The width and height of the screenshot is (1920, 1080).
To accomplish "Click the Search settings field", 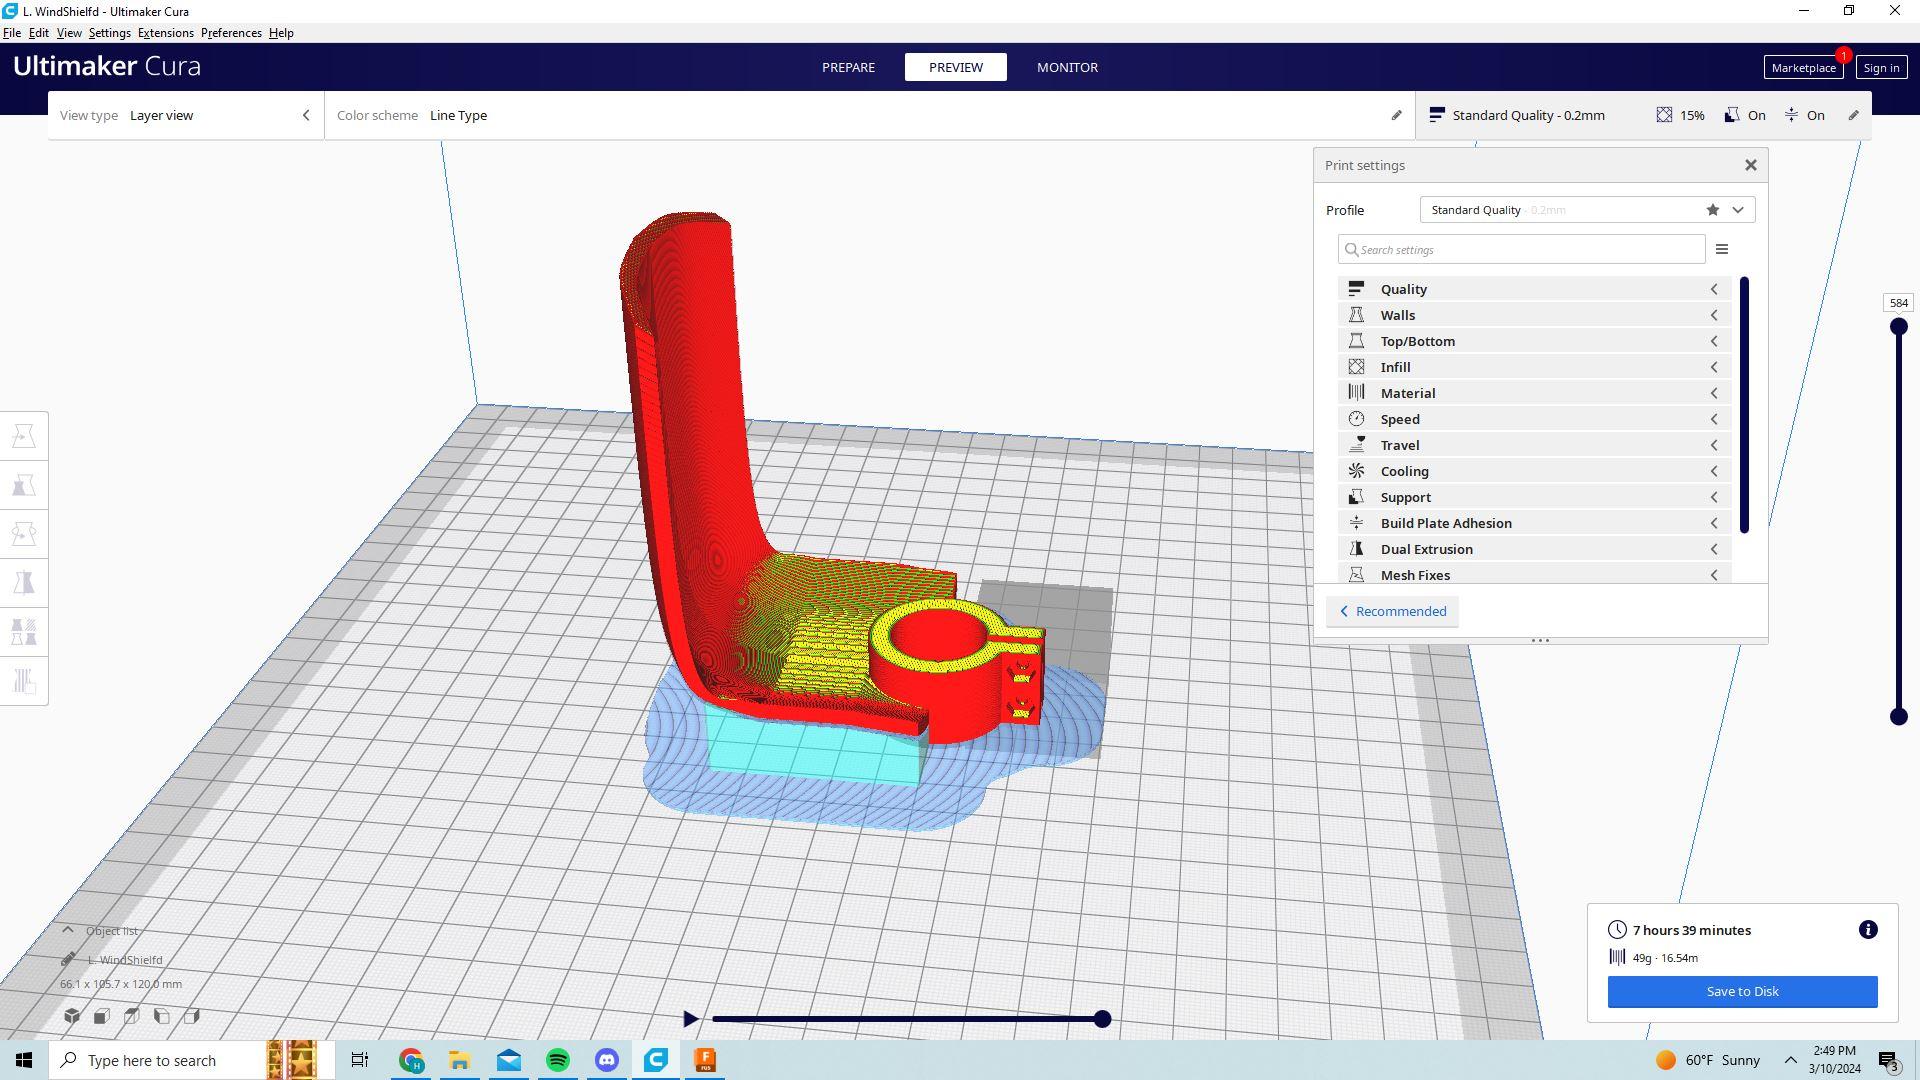I will coord(1522,249).
